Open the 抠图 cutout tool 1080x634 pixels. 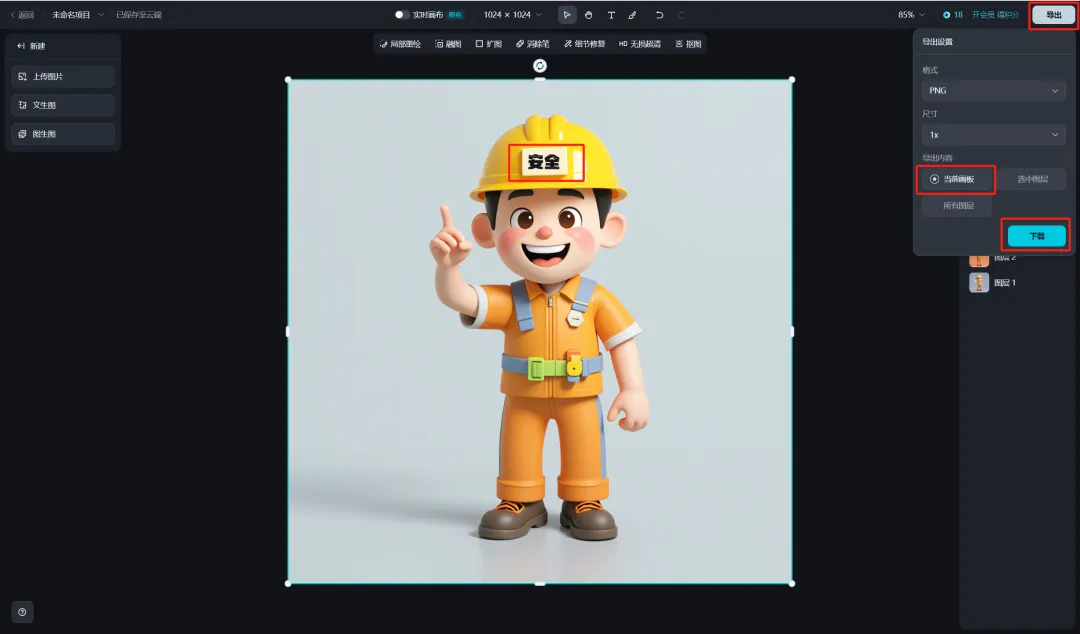(688, 44)
